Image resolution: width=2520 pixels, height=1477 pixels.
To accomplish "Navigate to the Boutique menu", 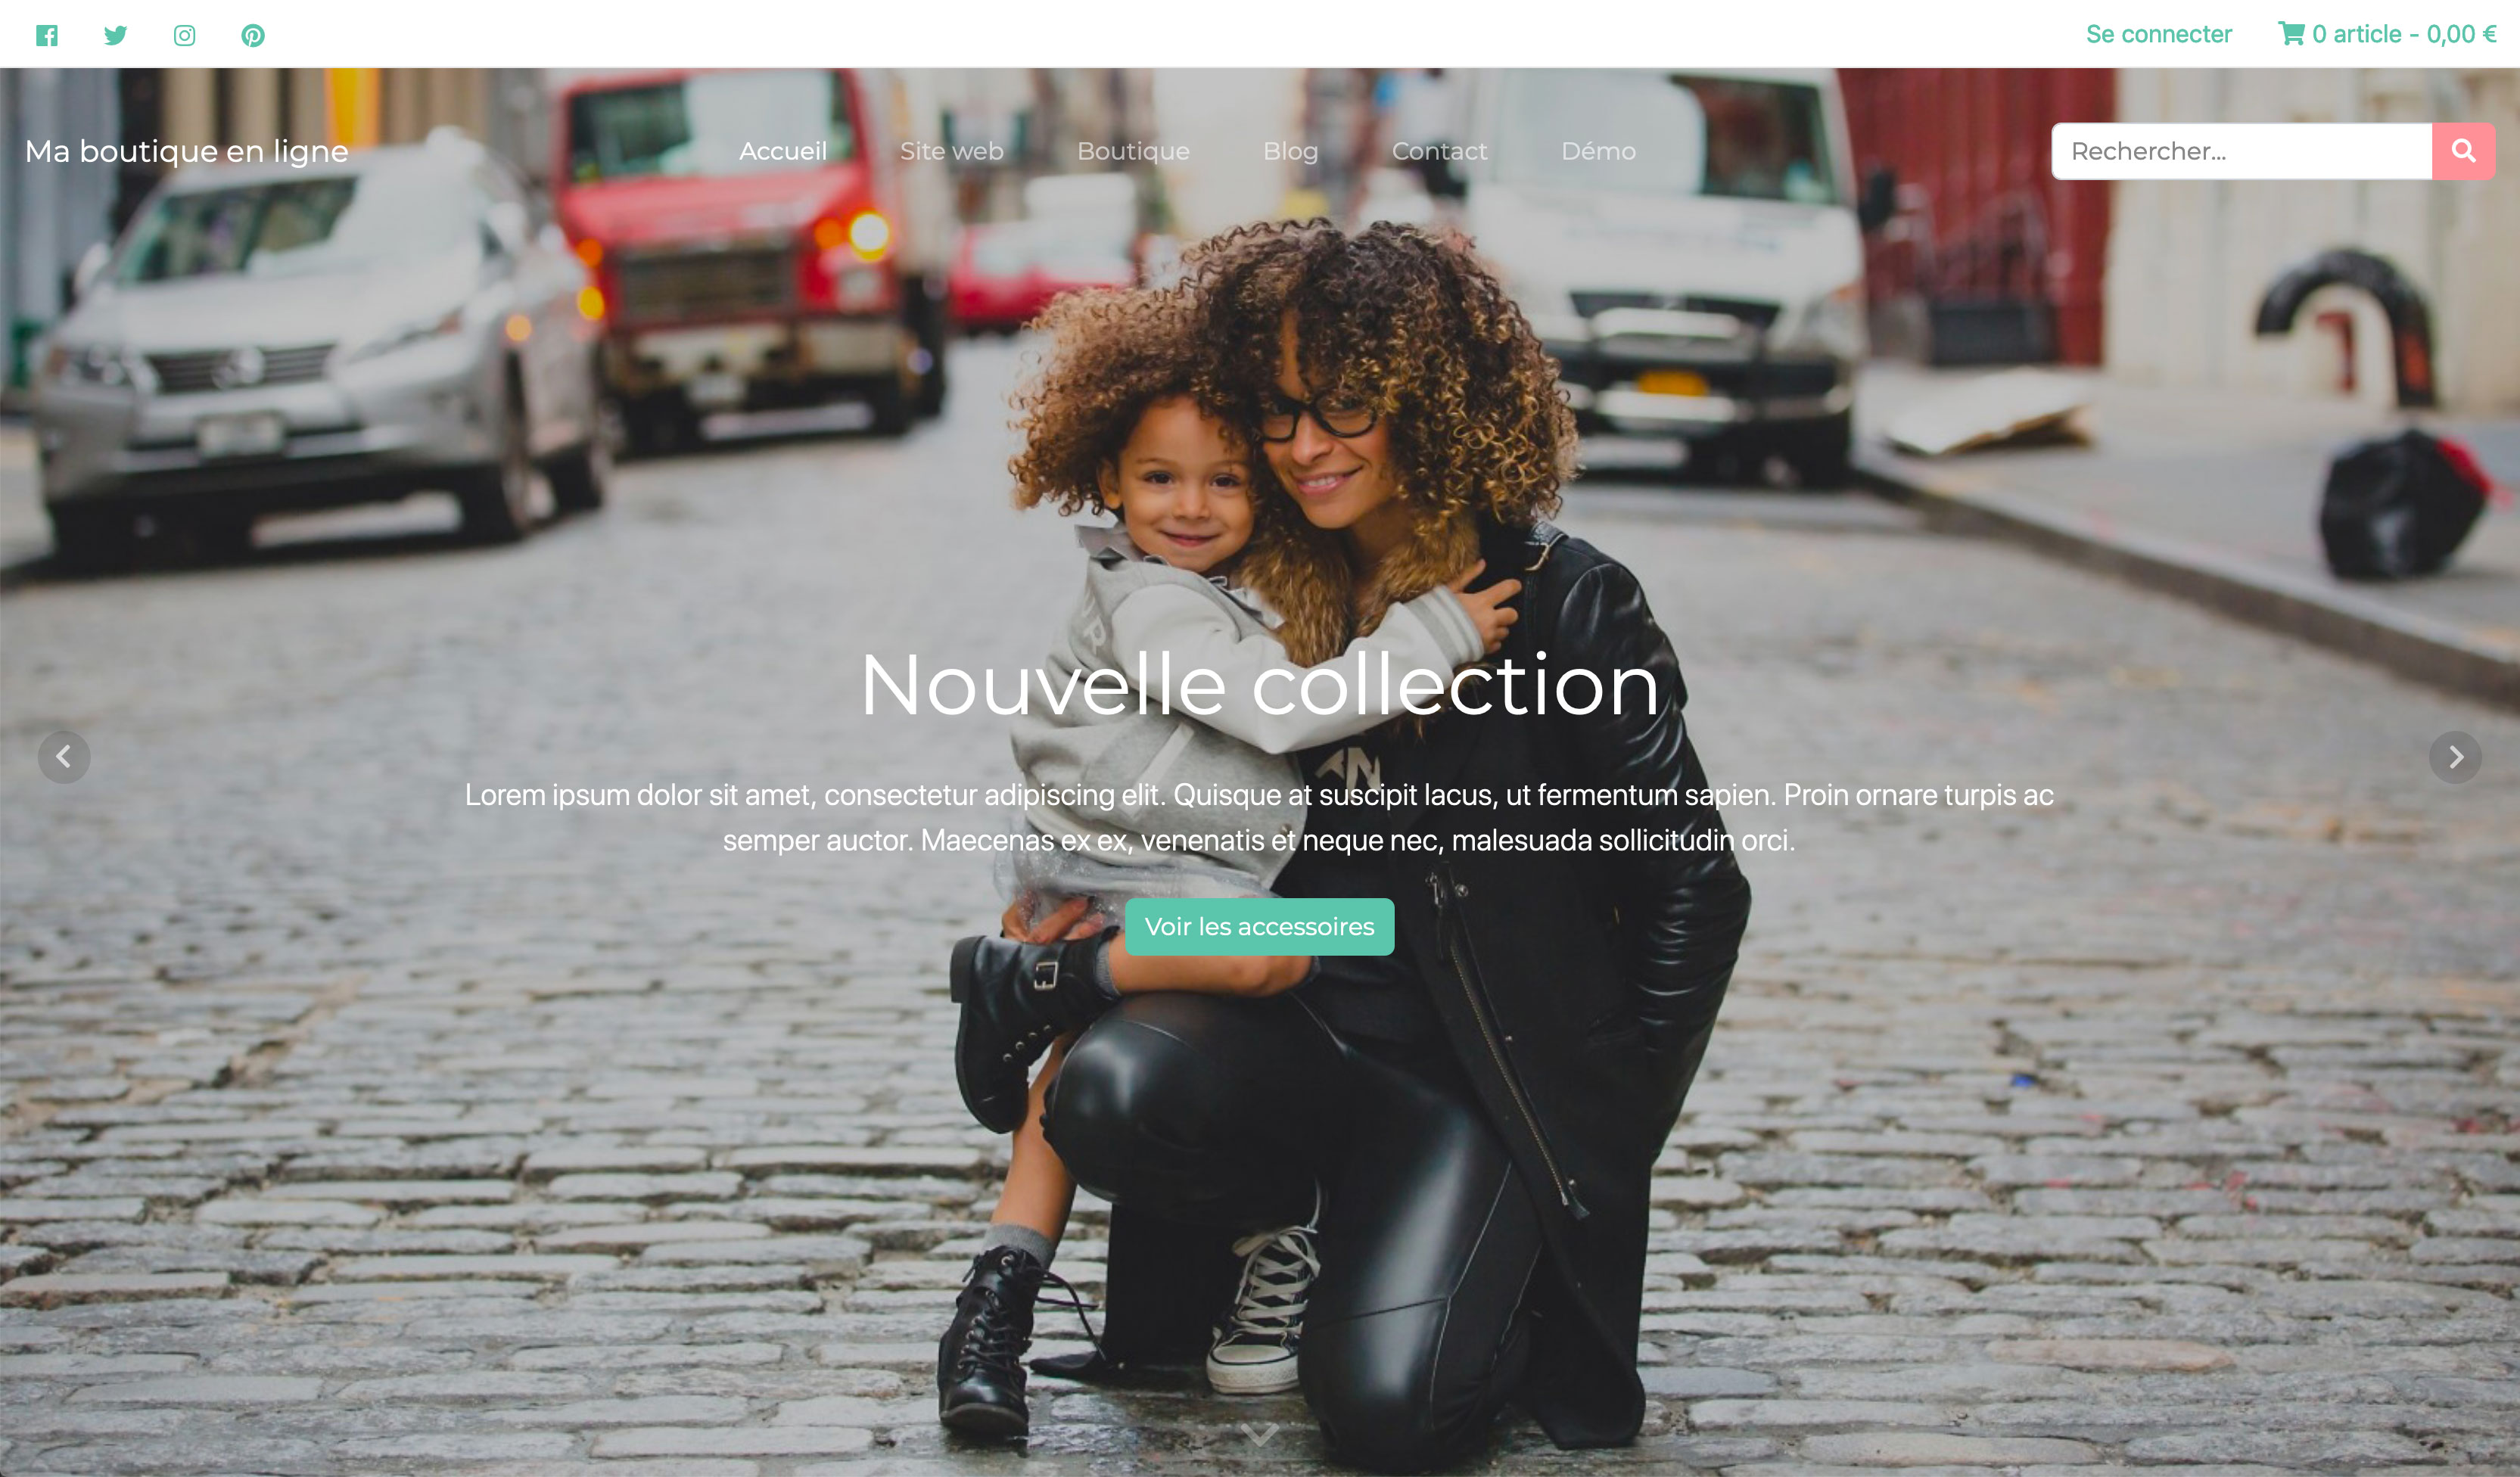I will coord(1133,151).
